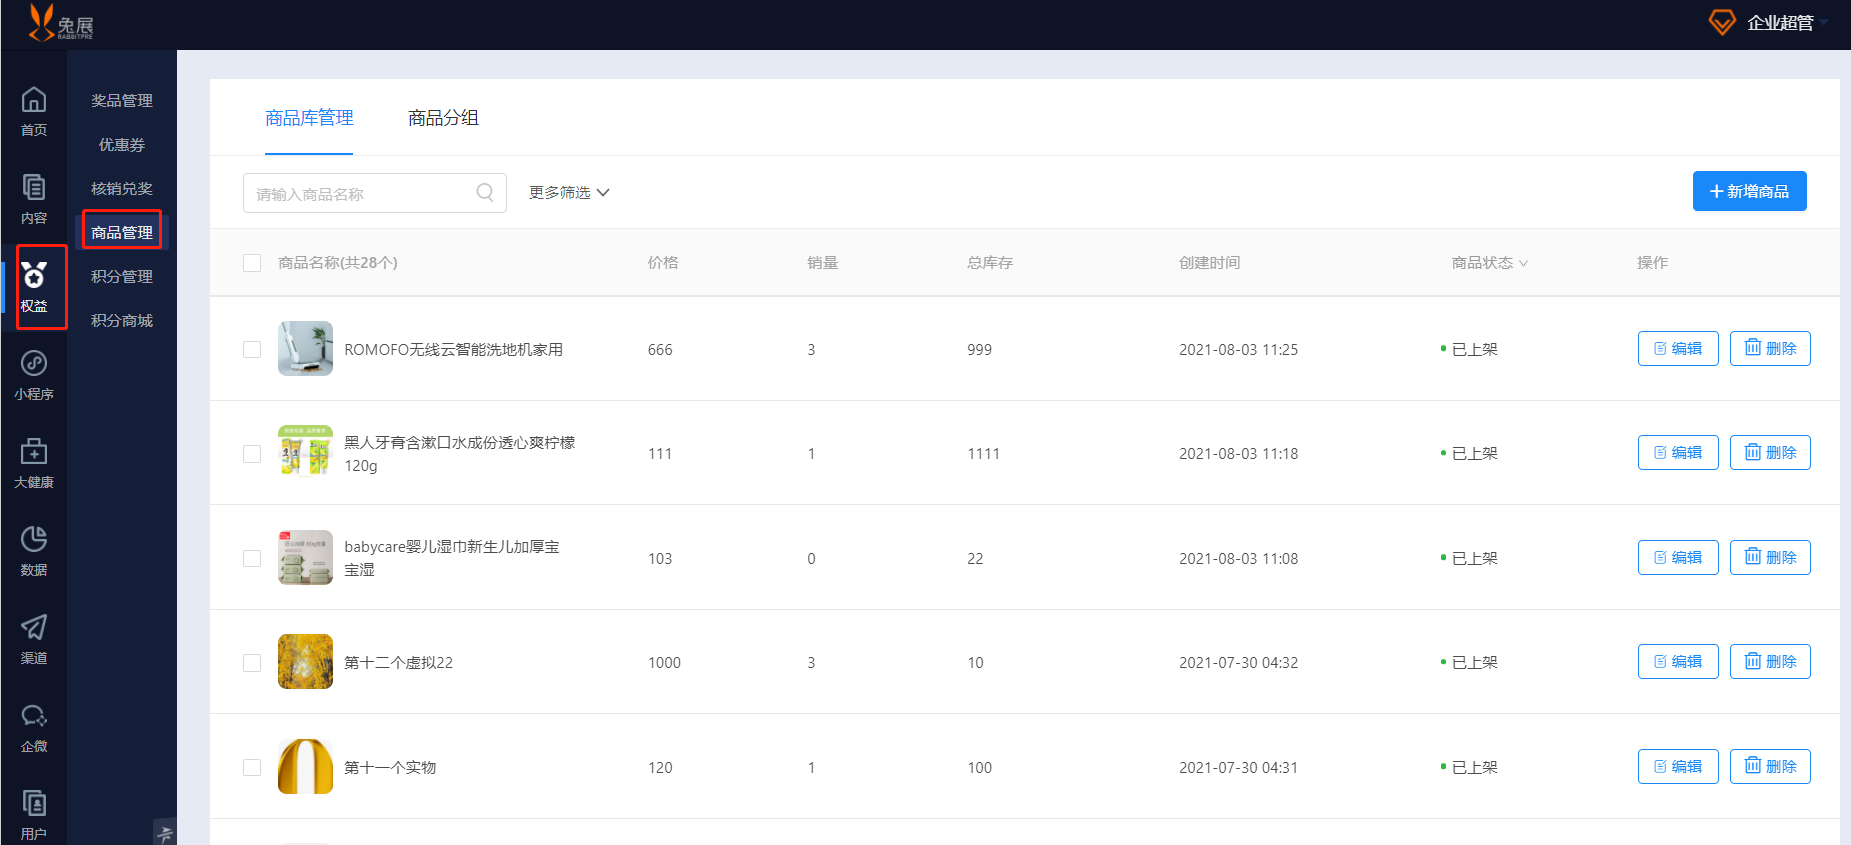Switch to the 商品分组 tab
Image resolution: width=1851 pixels, height=845 pixels.
point(443,118)
